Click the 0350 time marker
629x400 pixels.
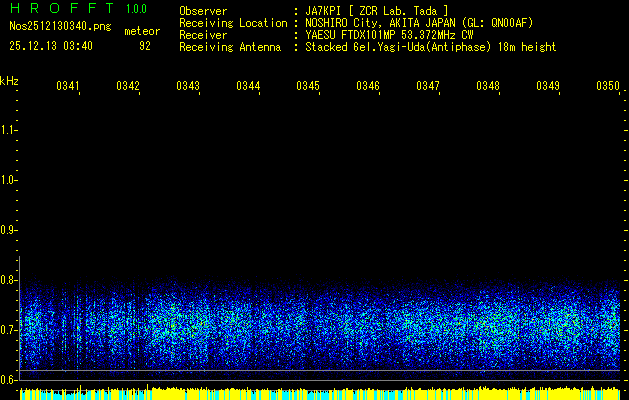pos(607,87)
